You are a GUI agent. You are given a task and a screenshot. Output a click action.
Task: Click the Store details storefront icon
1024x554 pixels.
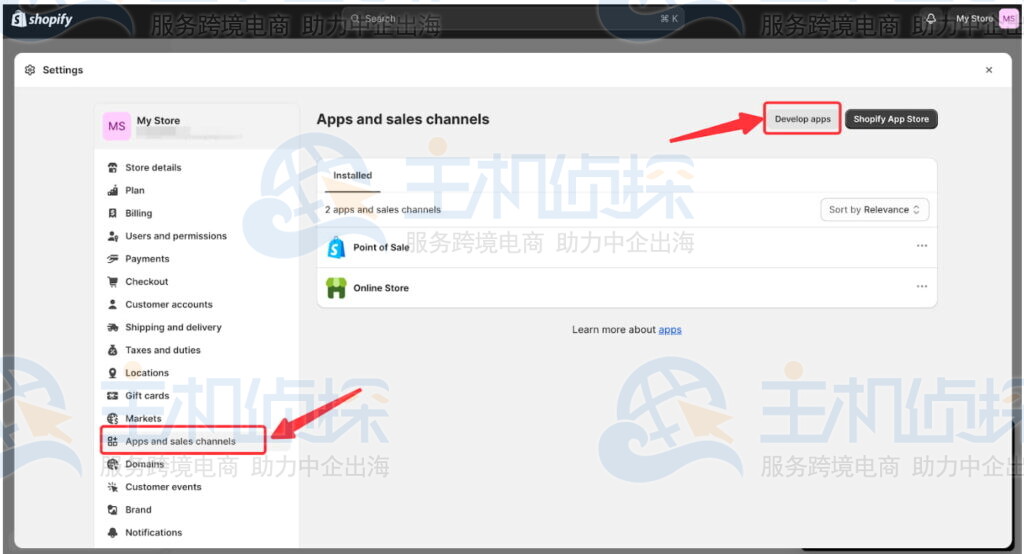point(112,167)
